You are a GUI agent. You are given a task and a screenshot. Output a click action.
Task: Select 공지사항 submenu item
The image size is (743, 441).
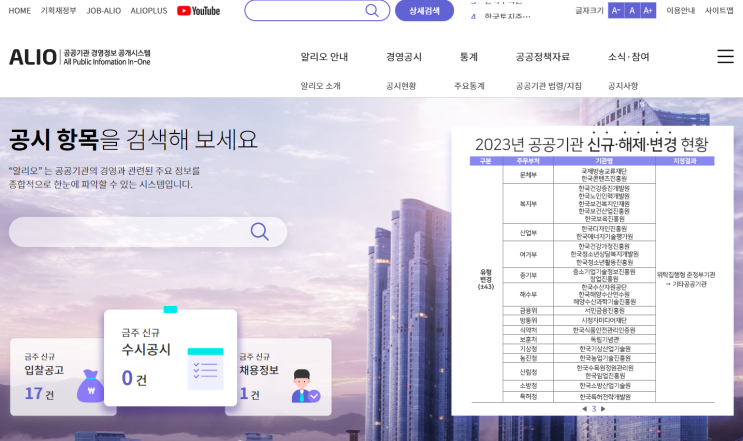pos(623,86)
